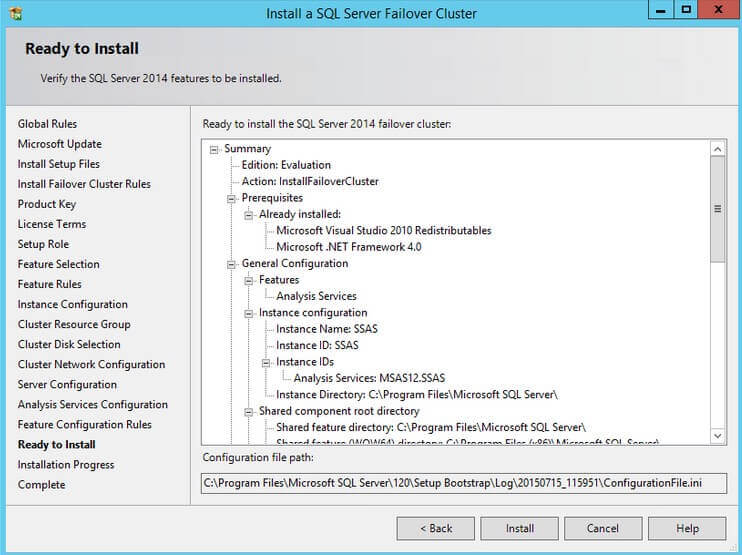The image size is (742, 555).
Task: Go to Product Key step
Action: pos(47,204)
